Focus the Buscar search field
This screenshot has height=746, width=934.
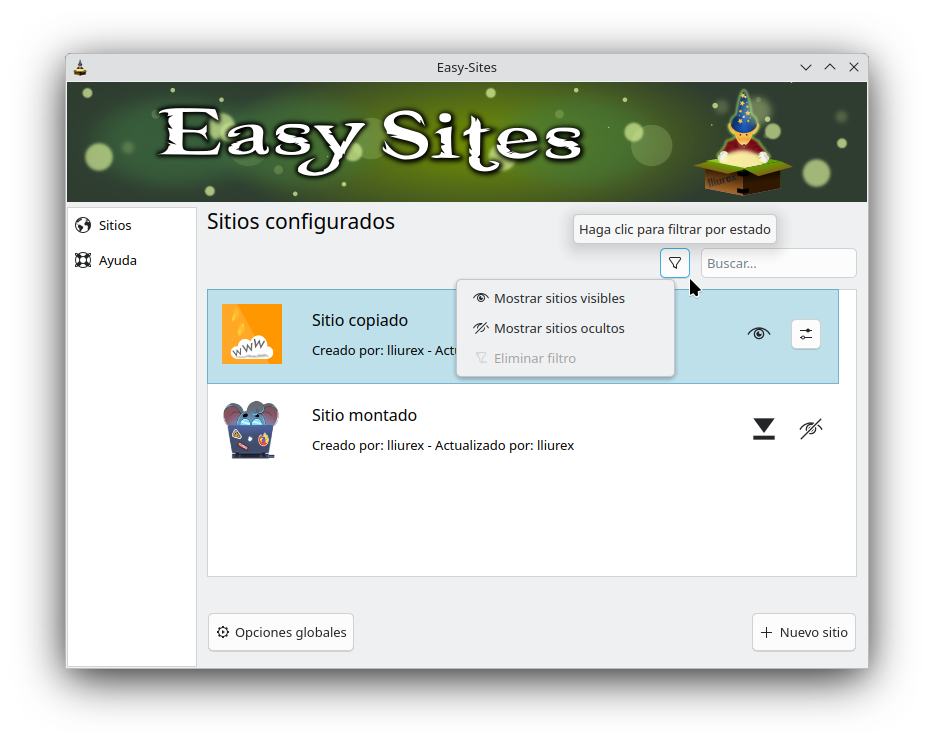tap(778, 263)
